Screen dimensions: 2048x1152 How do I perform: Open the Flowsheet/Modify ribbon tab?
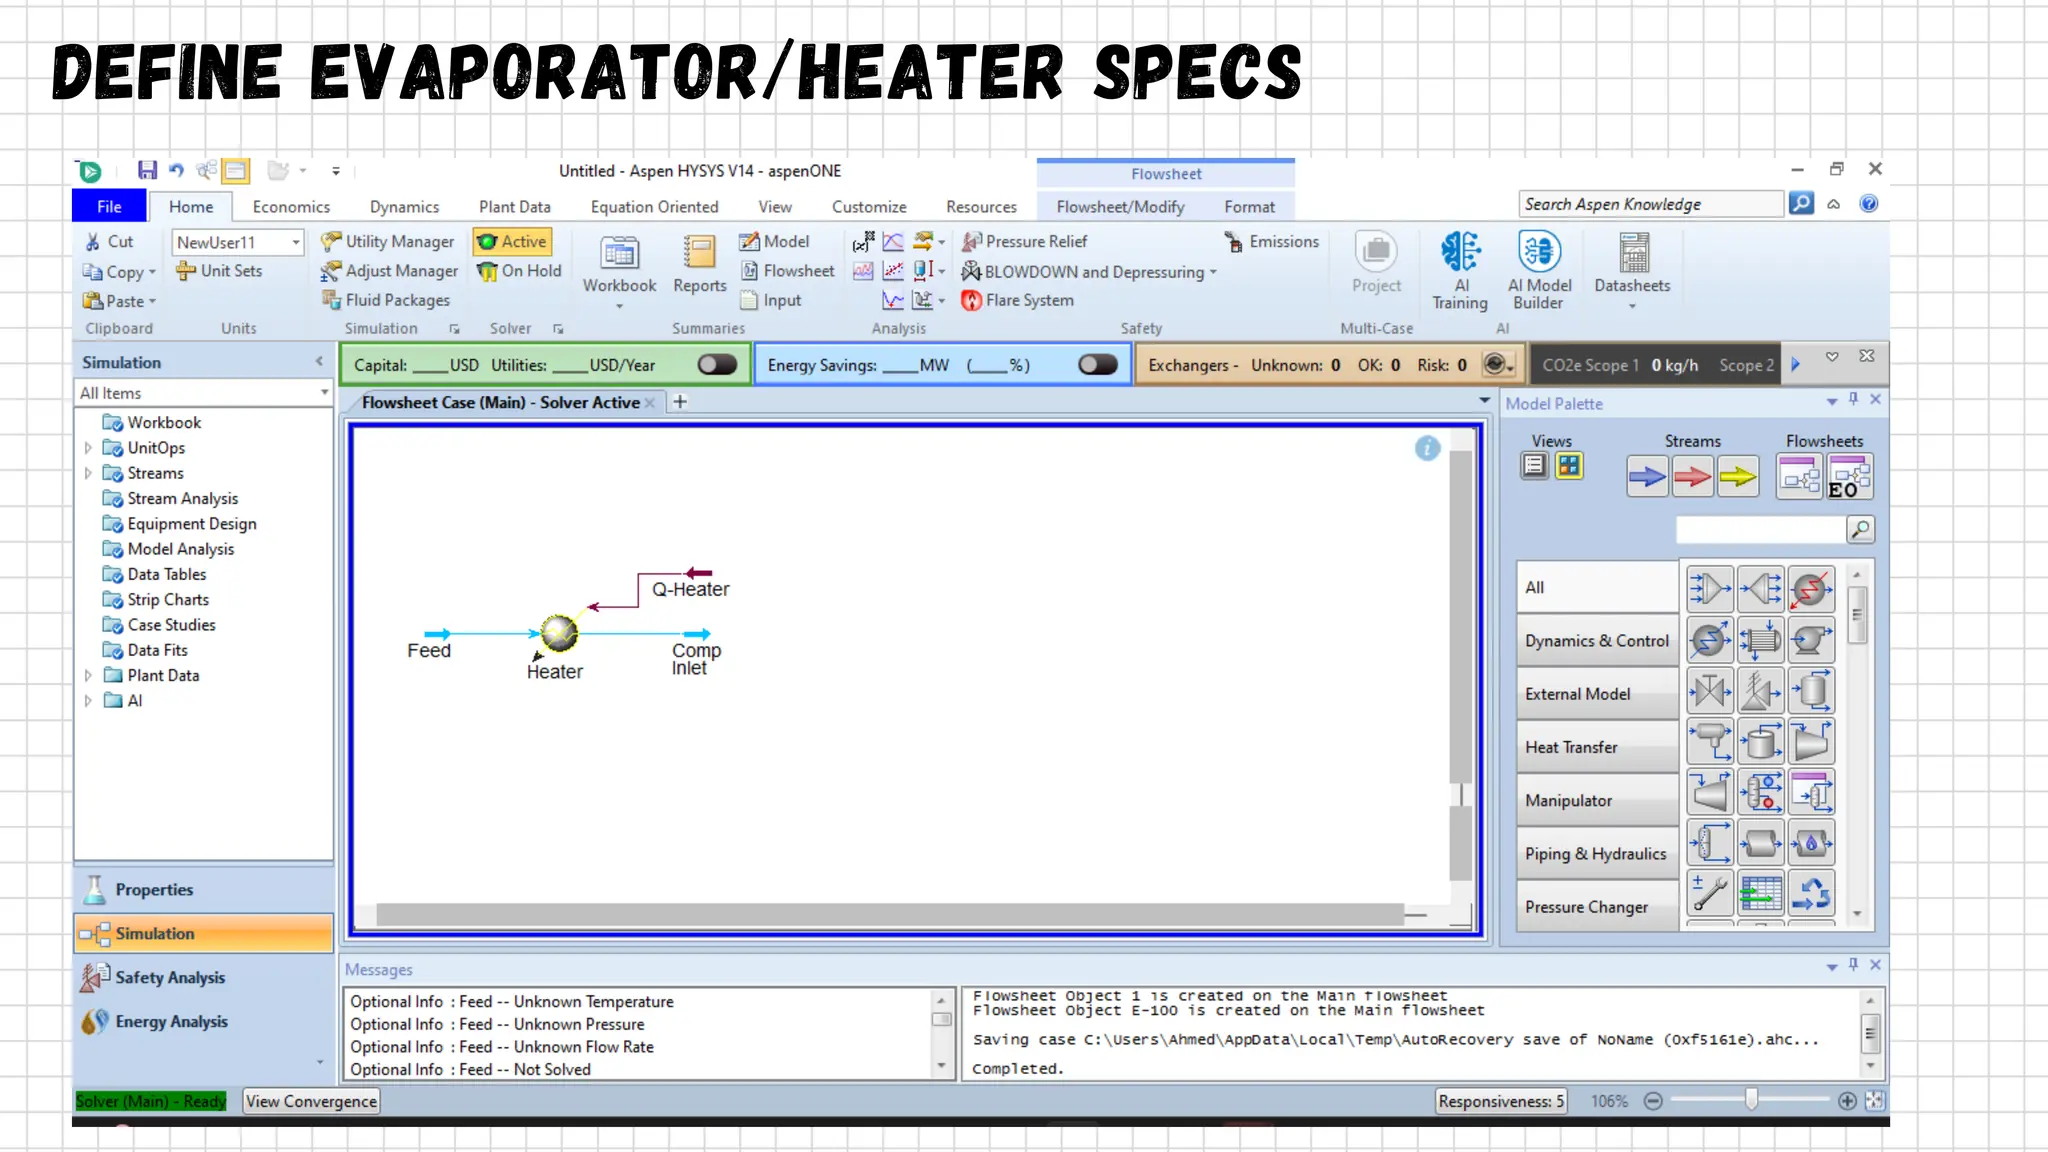pos(1120,206)
